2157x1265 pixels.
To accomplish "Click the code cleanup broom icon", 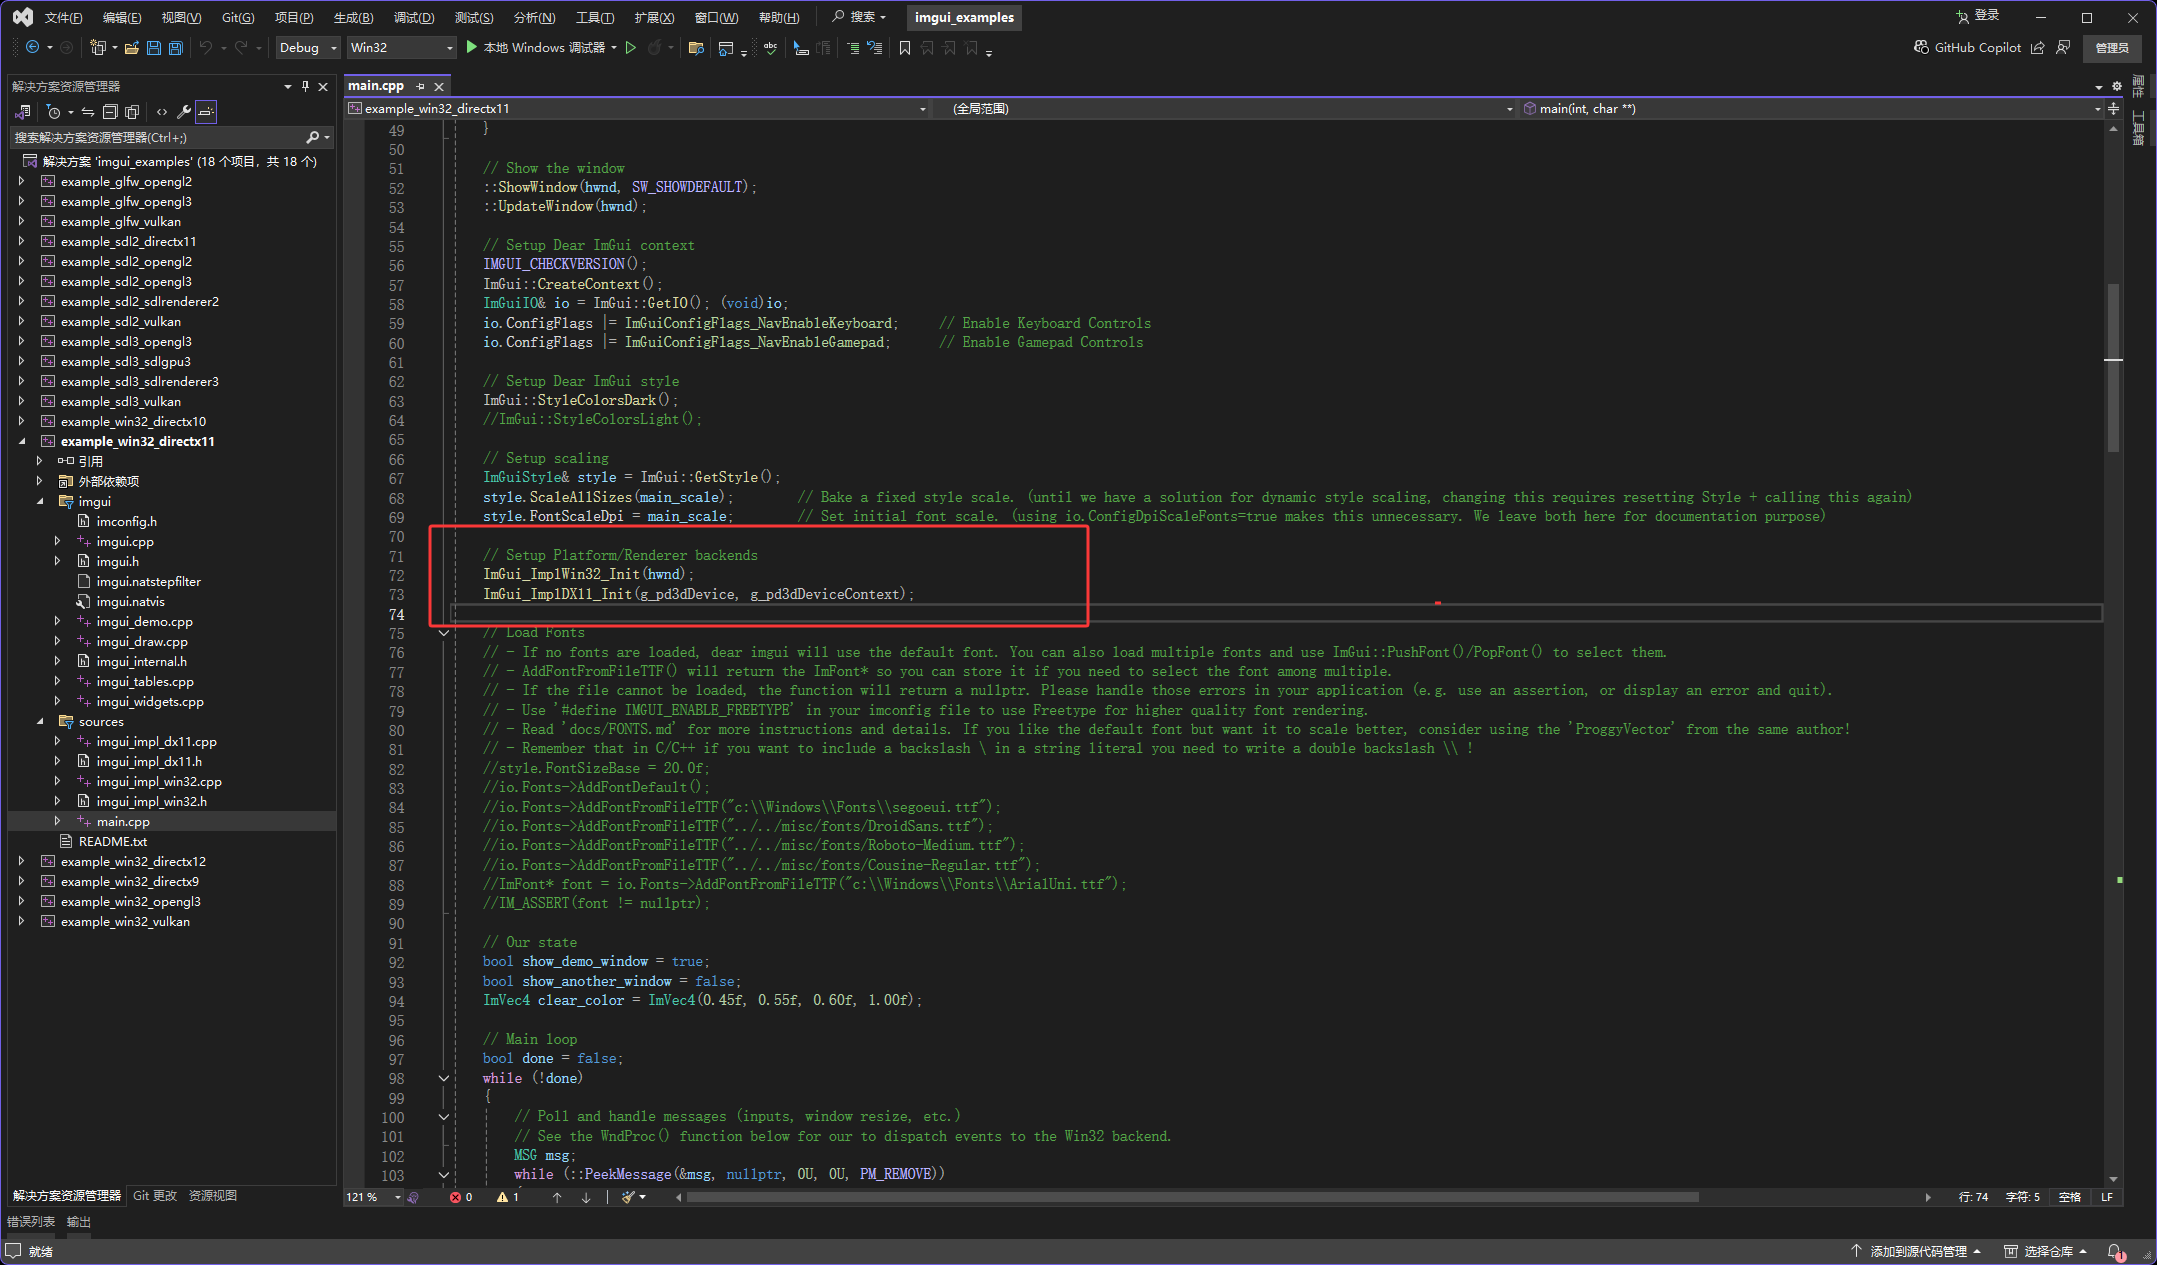I will pyautogui.click(x=628, y=1197).
